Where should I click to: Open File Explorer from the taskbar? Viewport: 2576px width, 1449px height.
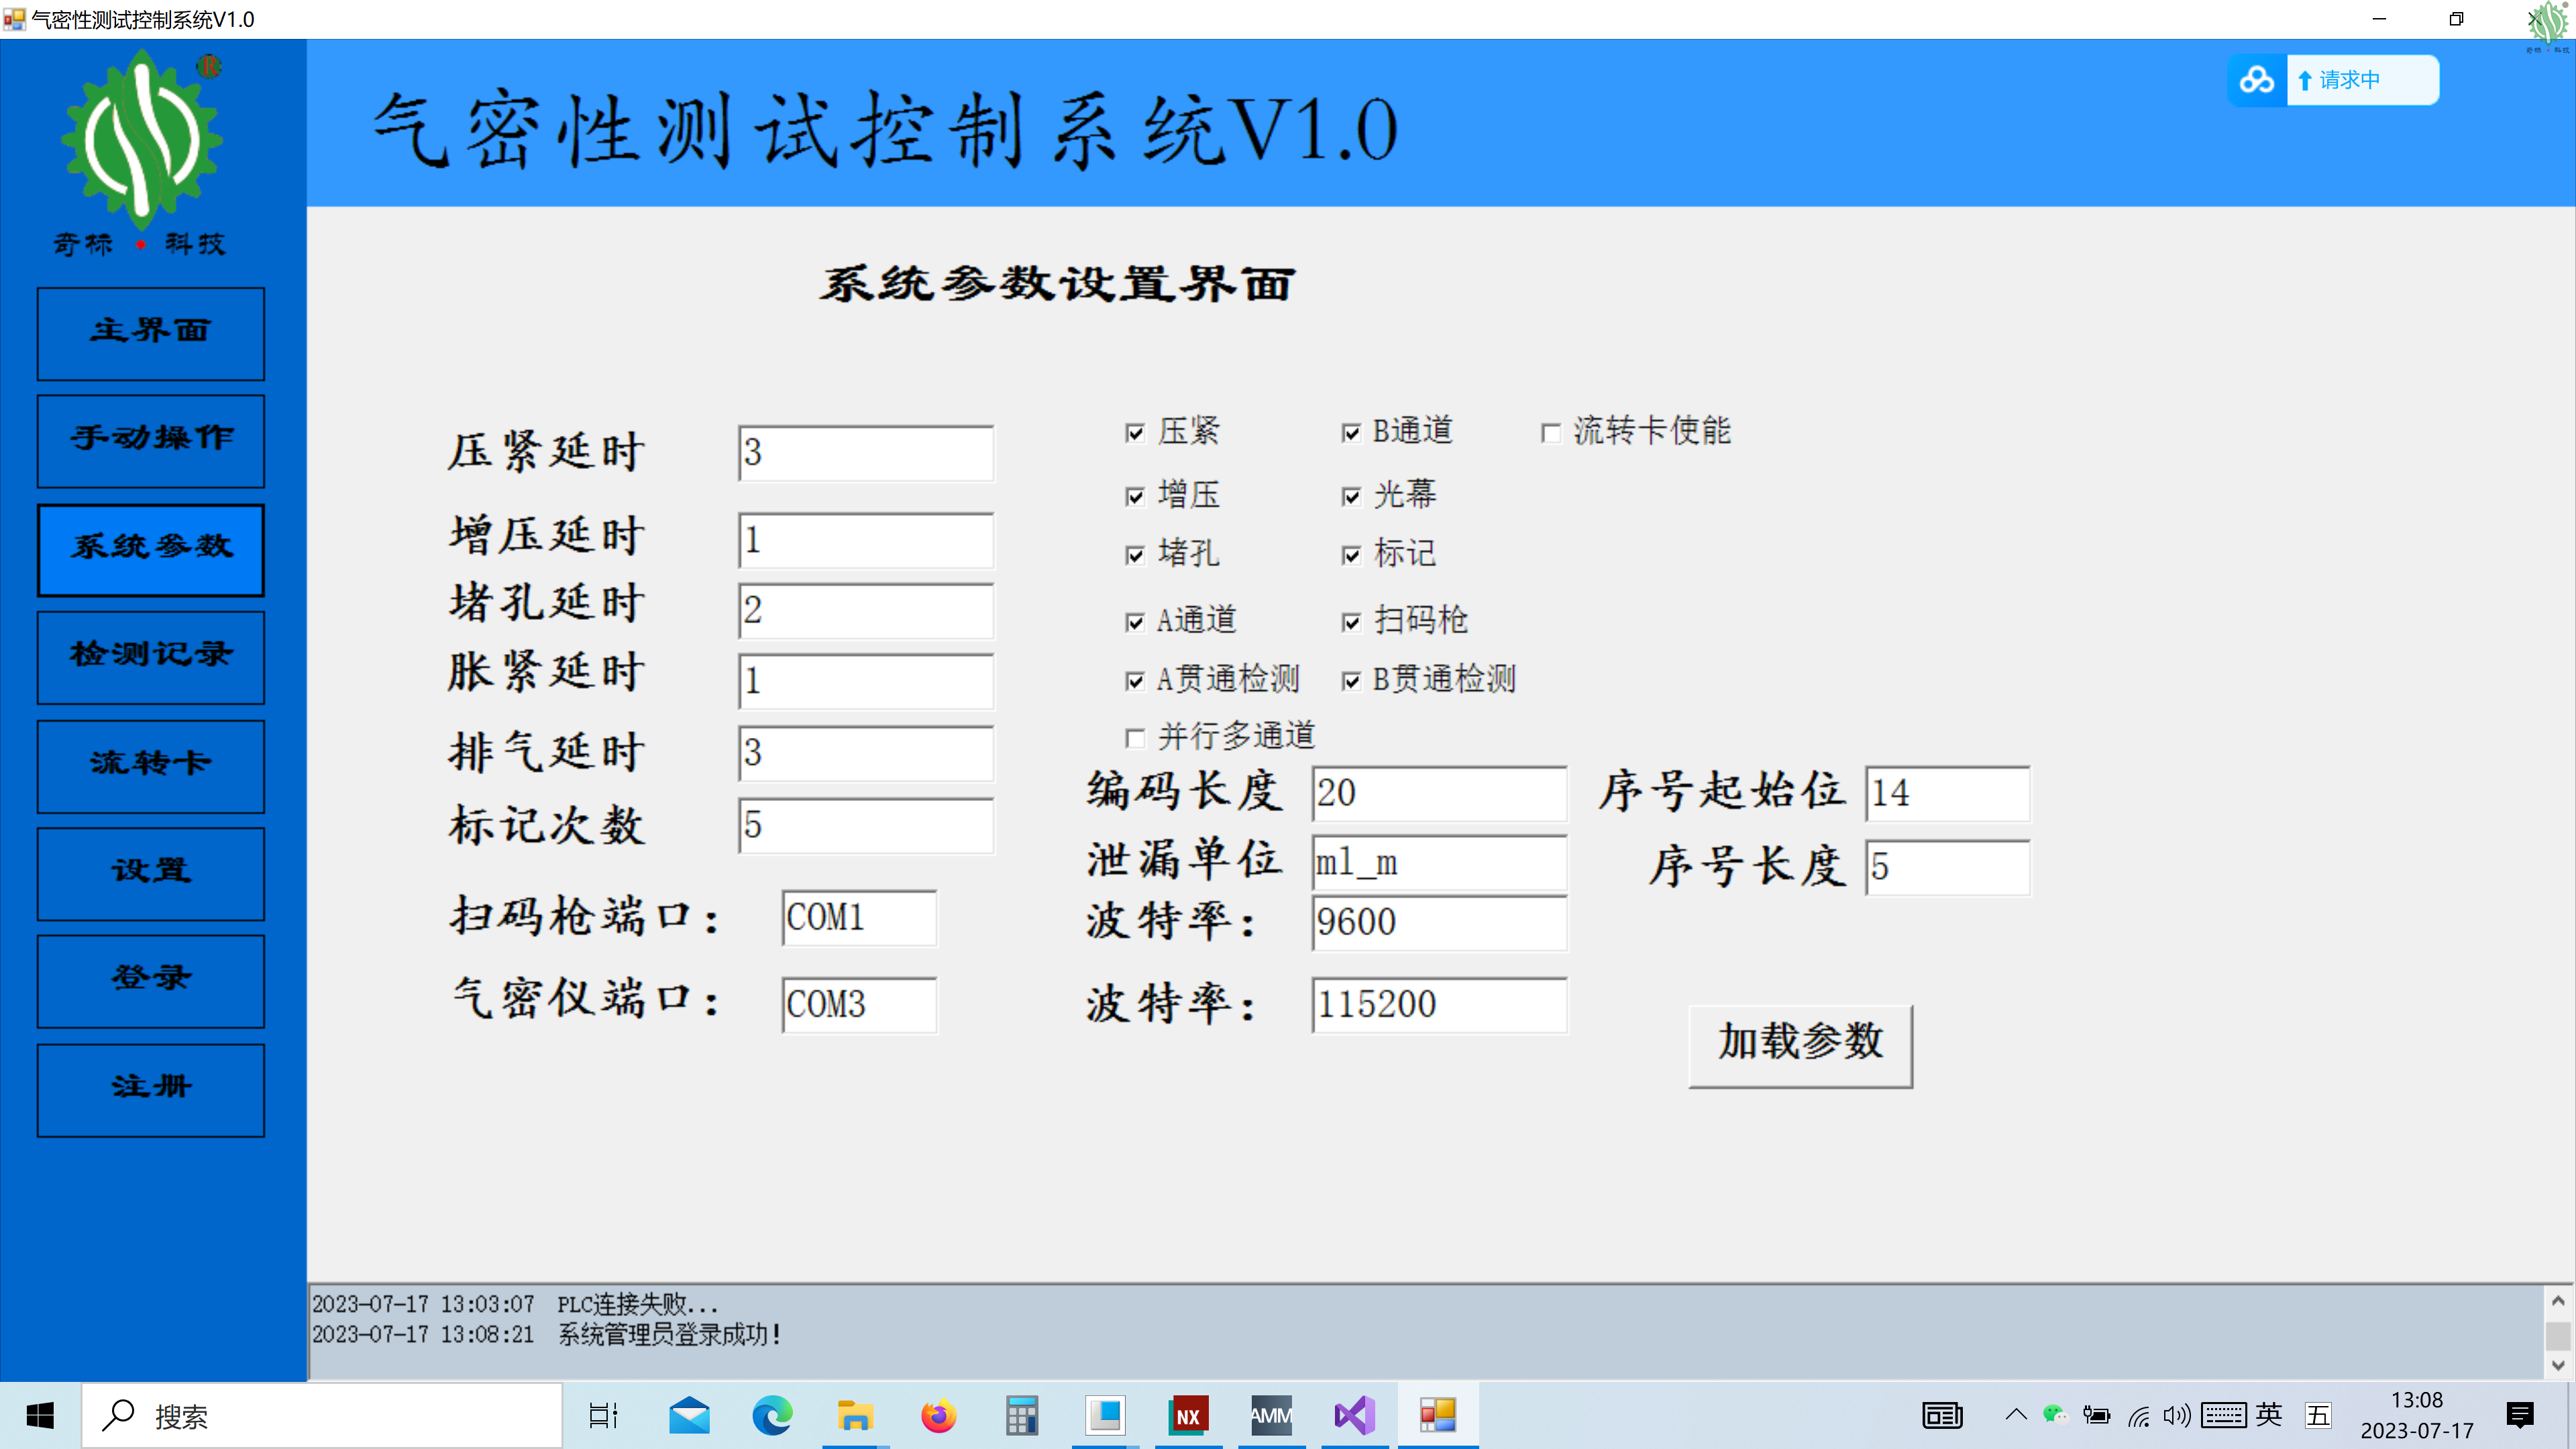[x=855, y=1415]
